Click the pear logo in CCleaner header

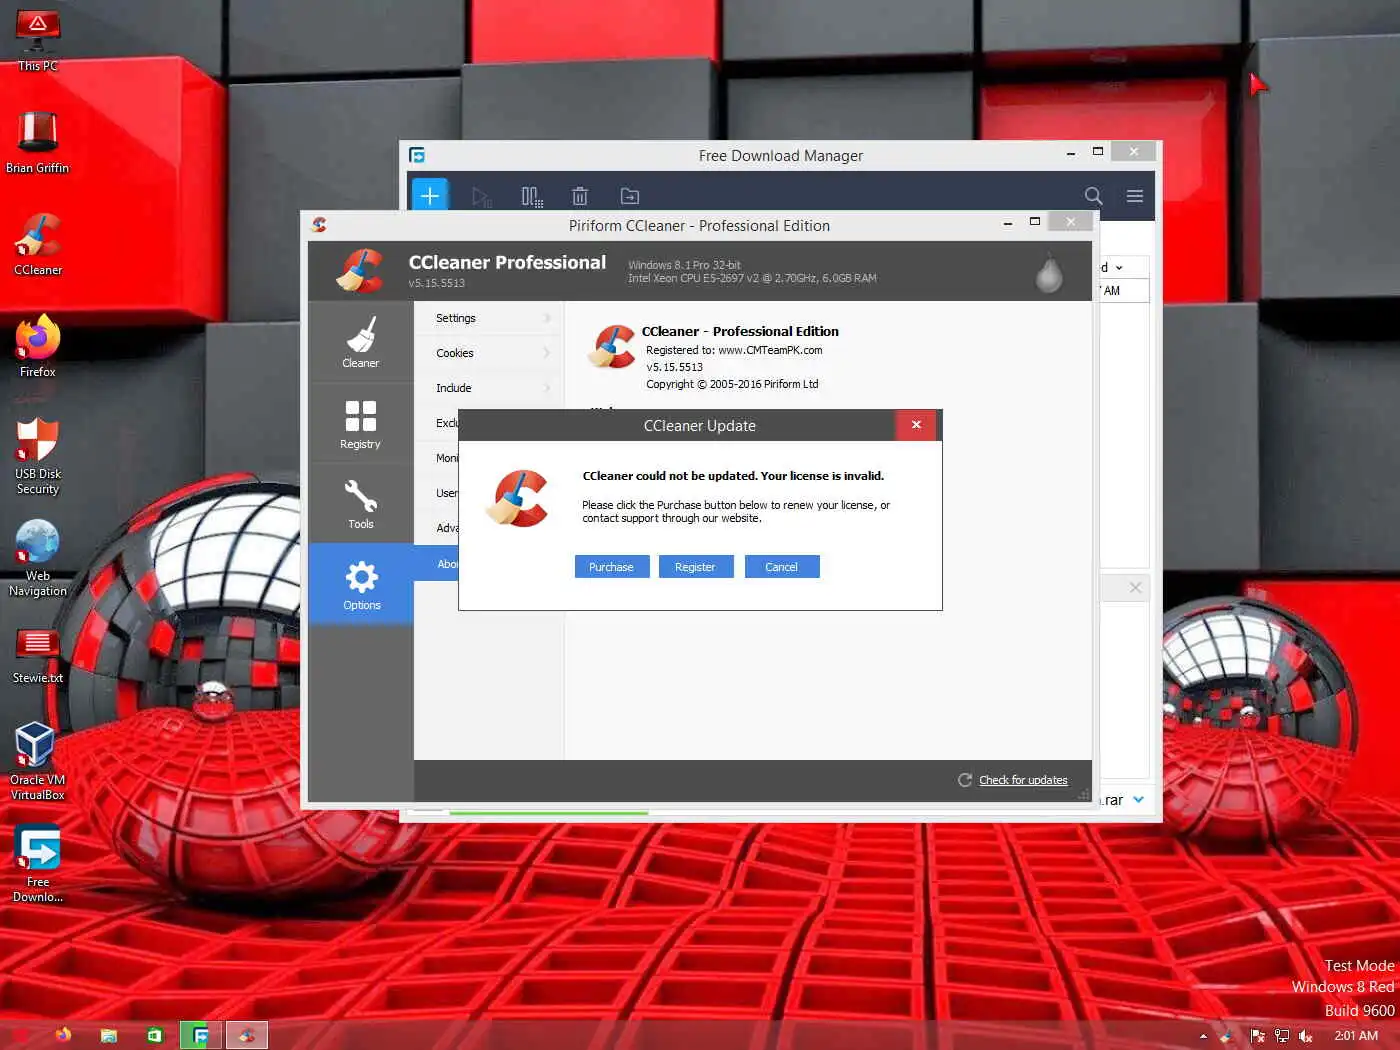pos(1049,272)
